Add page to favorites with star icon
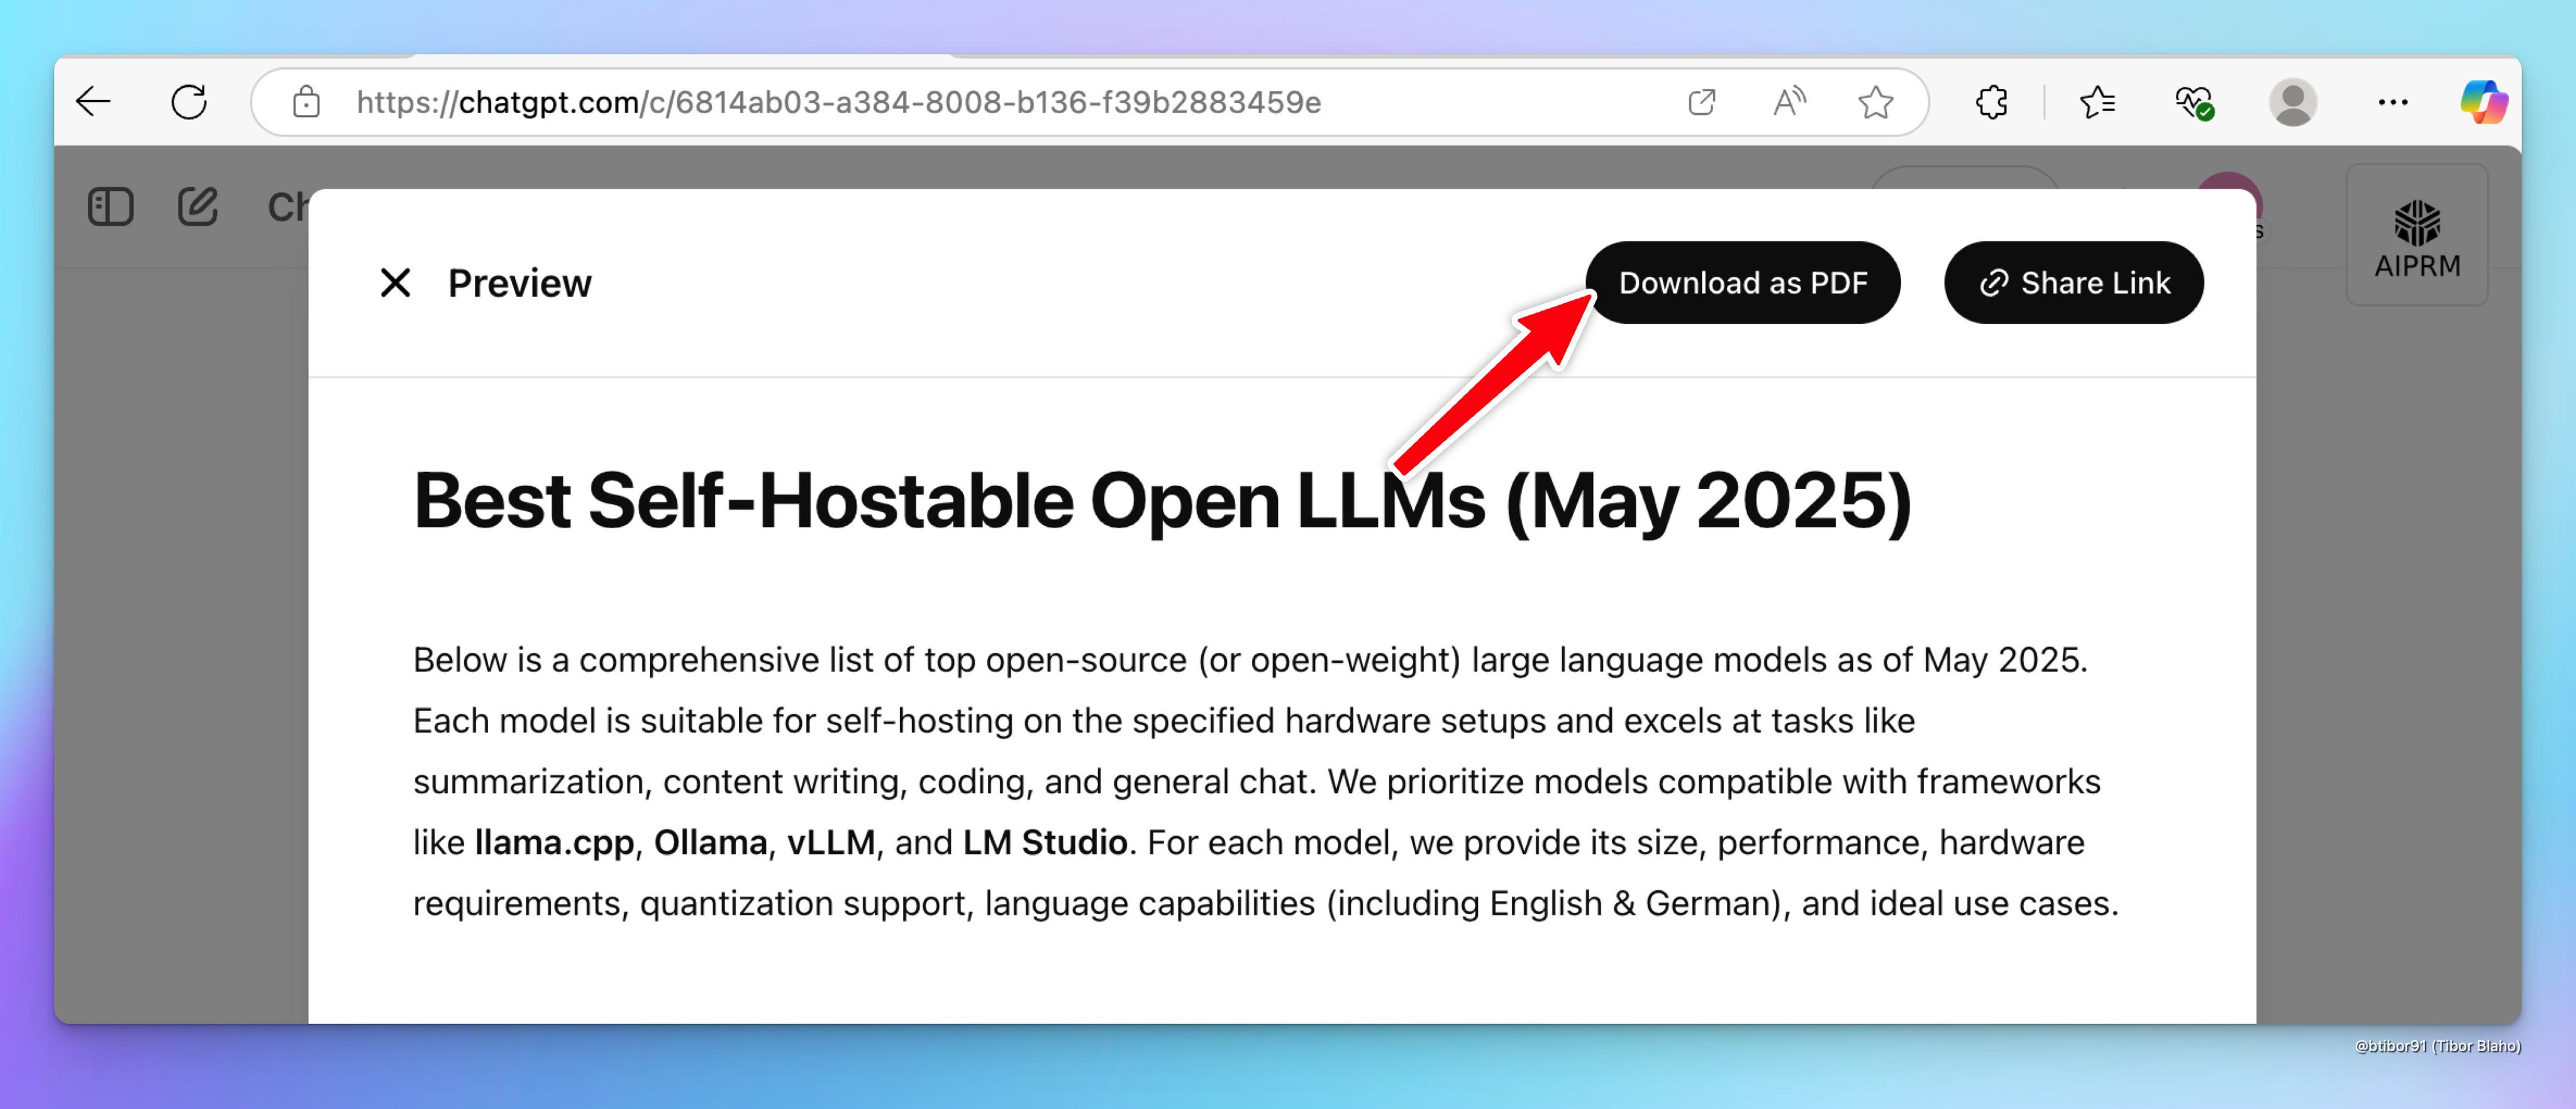 click(x=1875, y=102)
